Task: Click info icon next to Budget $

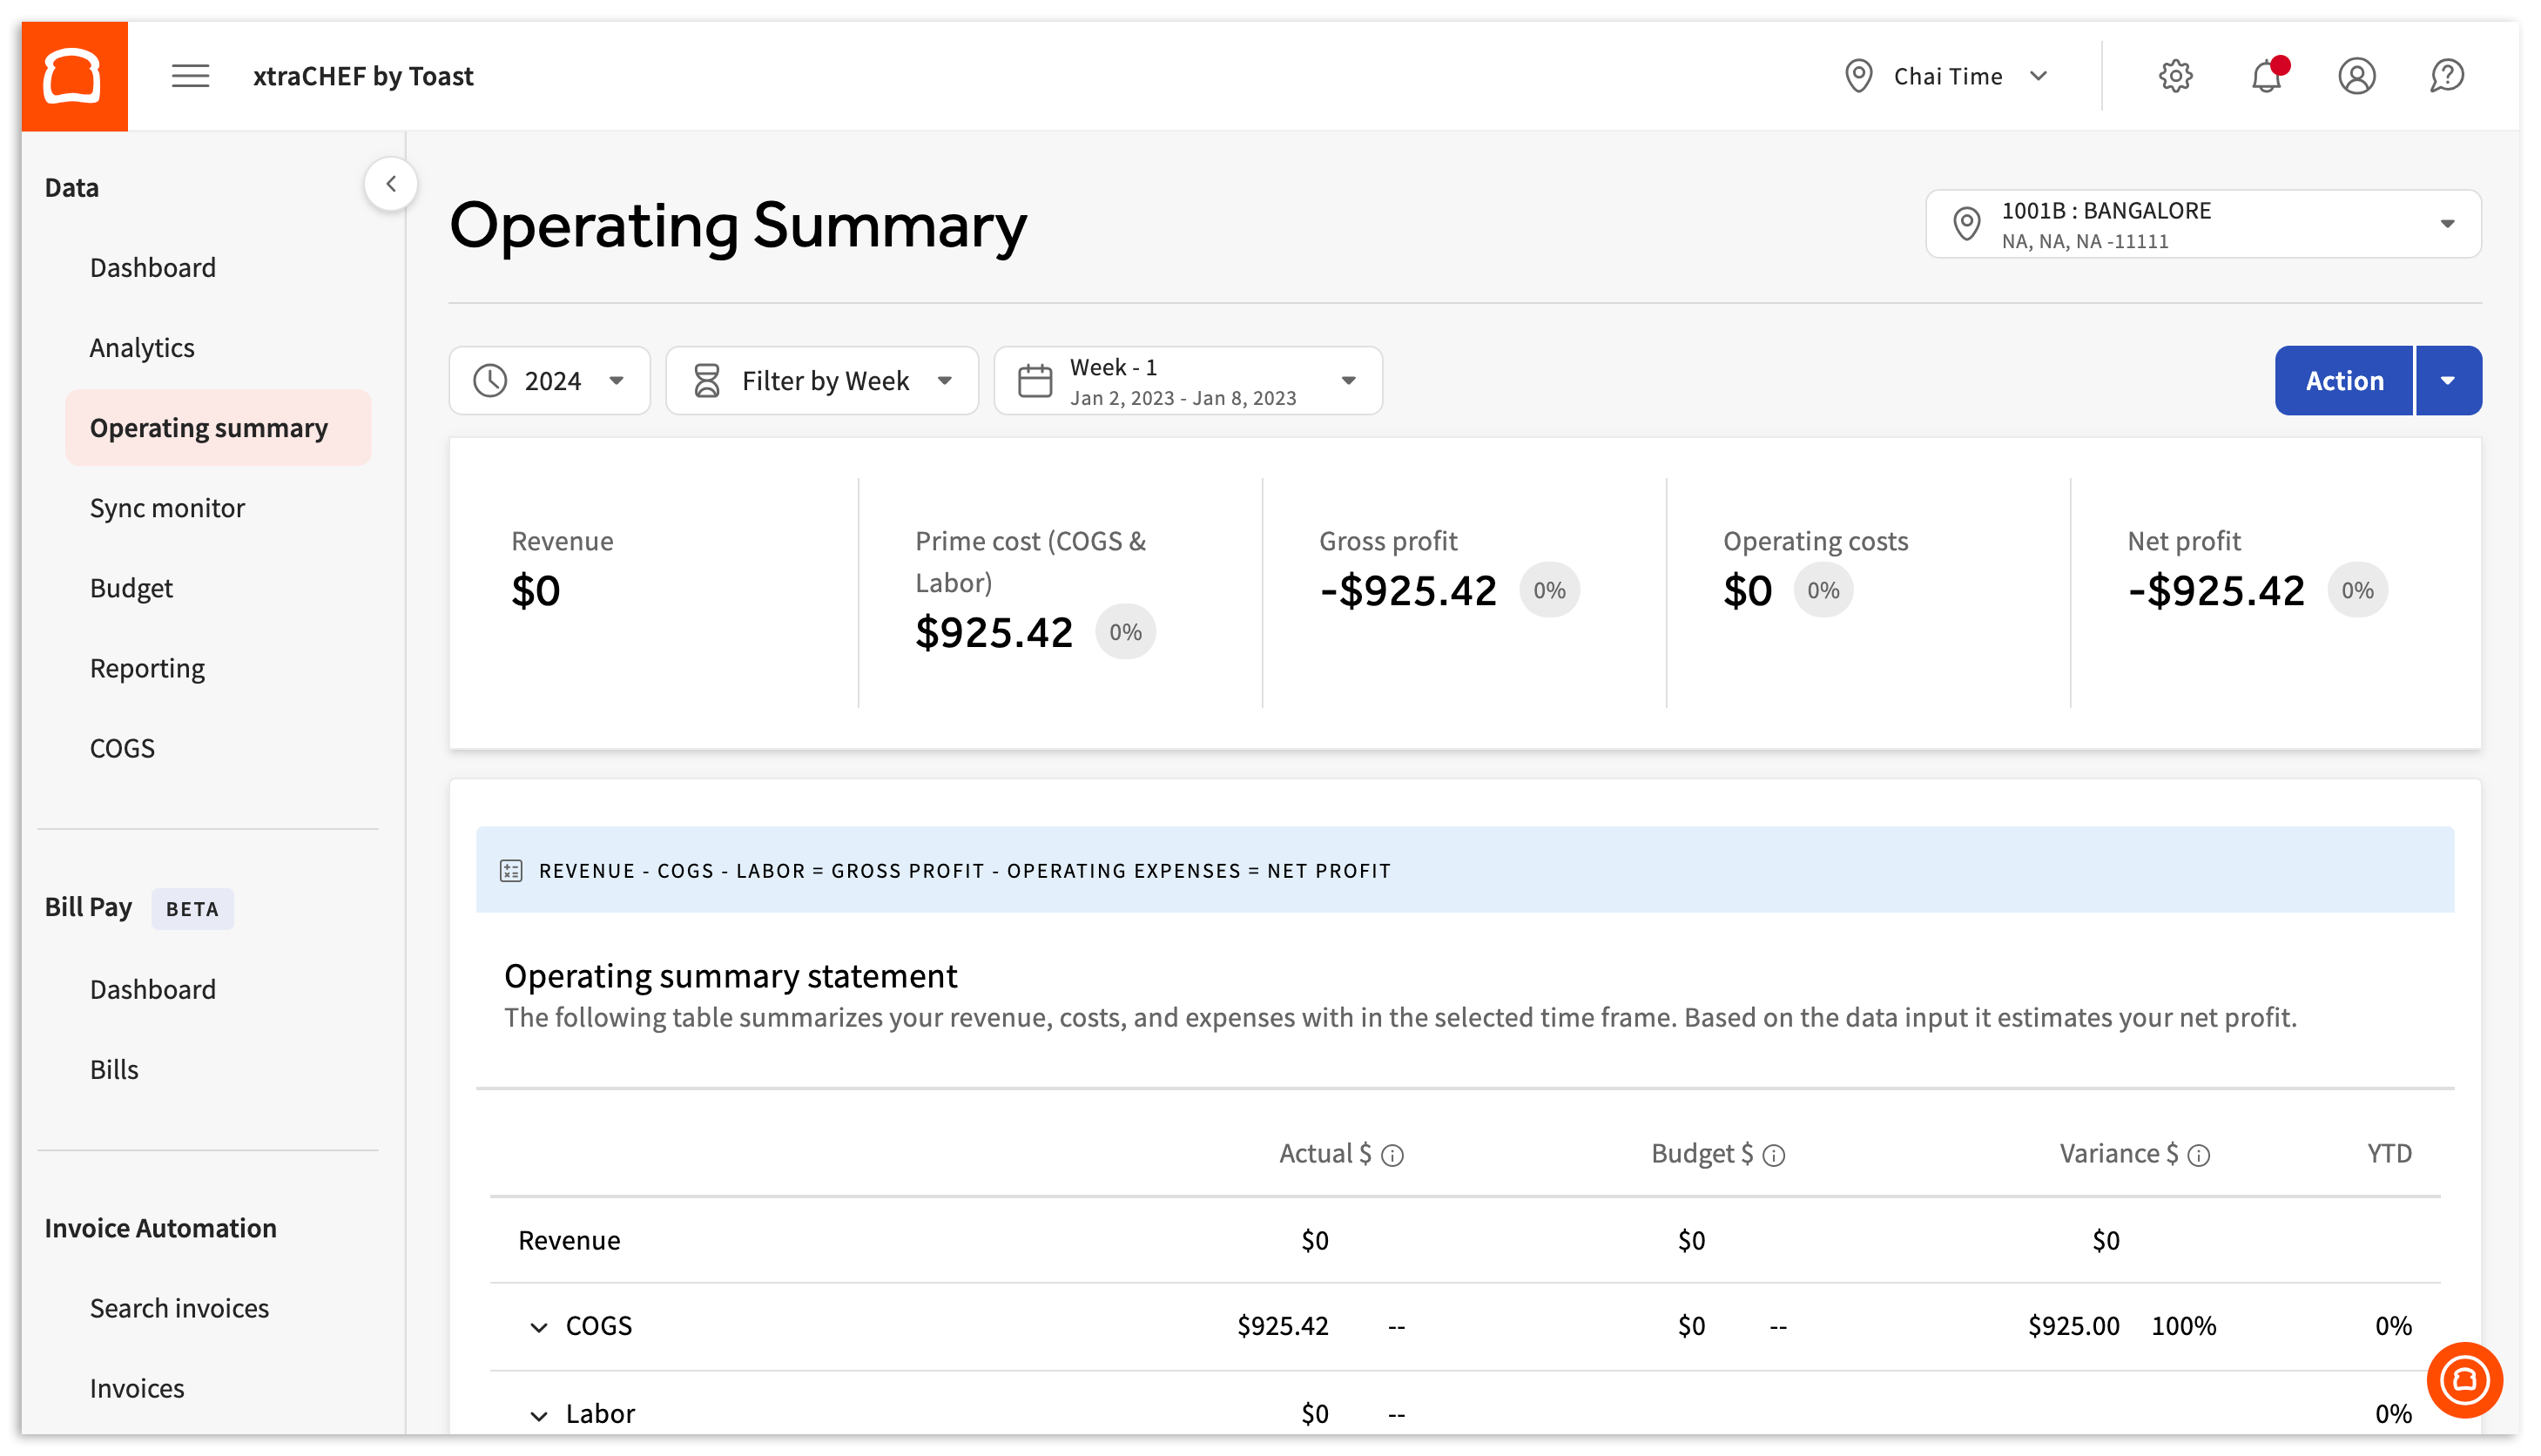Action: (x=1773, y=1156)
